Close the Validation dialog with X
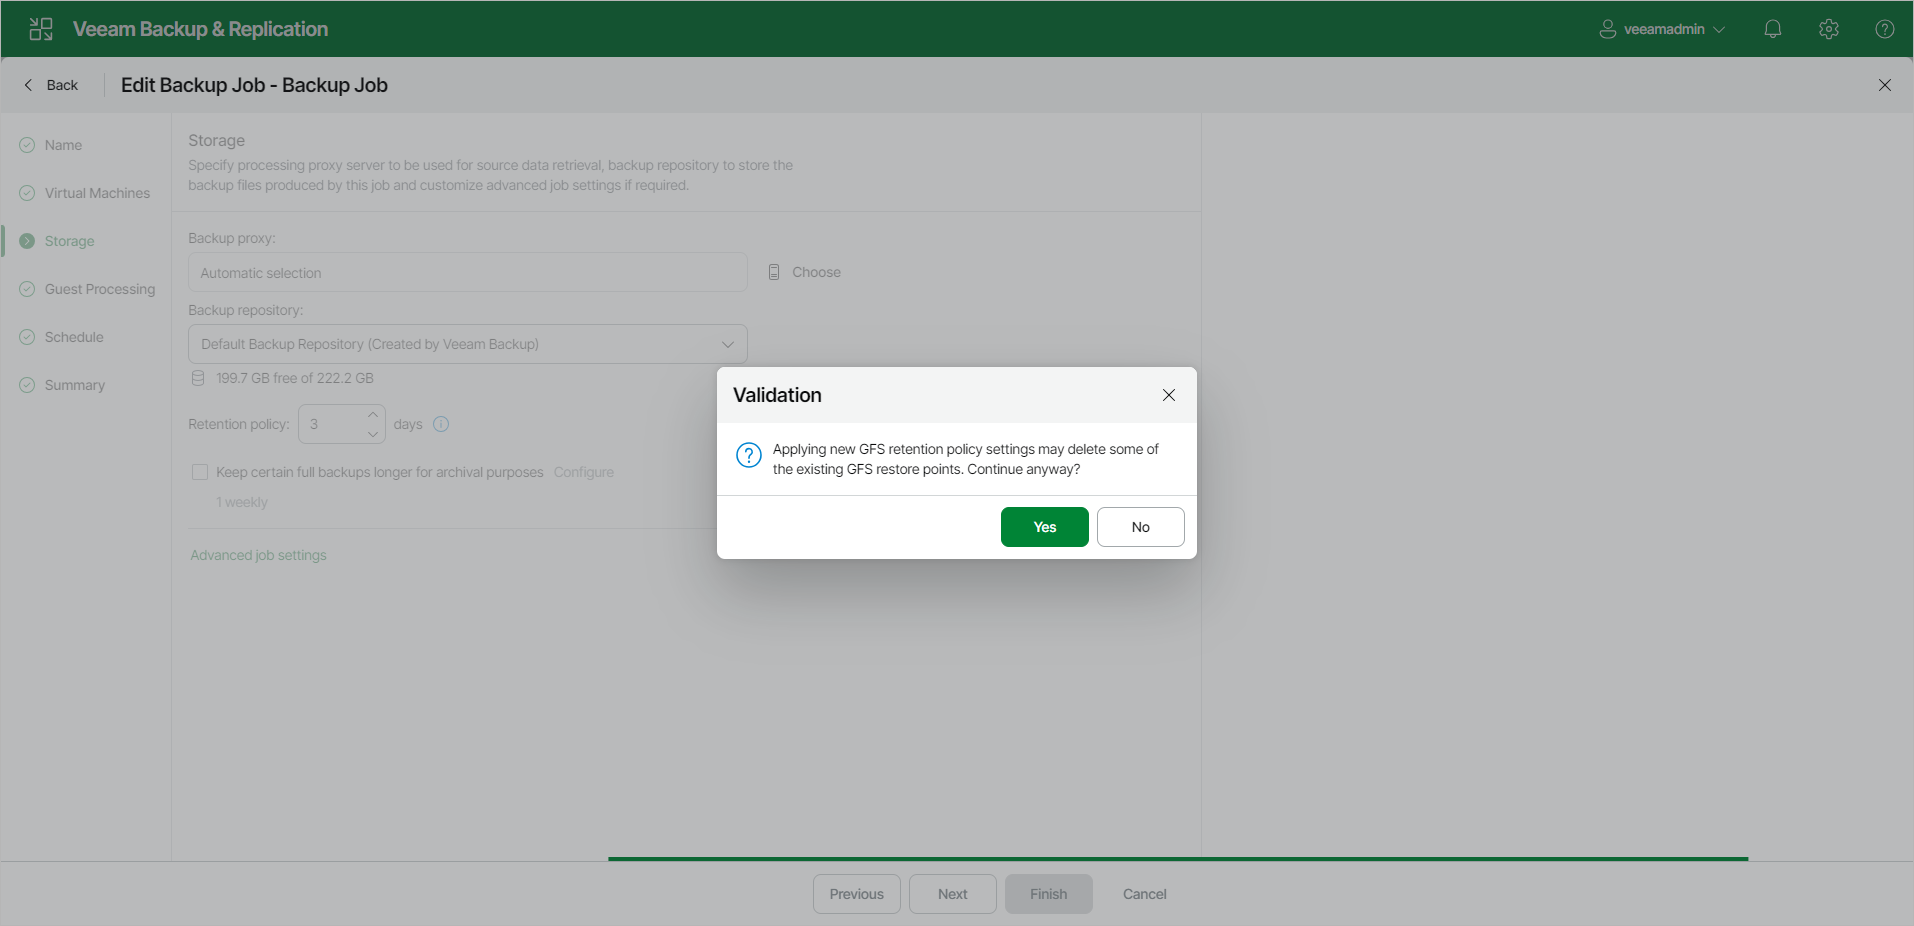The width and height of the screenshot is (1914, 926). [1169, 395]
